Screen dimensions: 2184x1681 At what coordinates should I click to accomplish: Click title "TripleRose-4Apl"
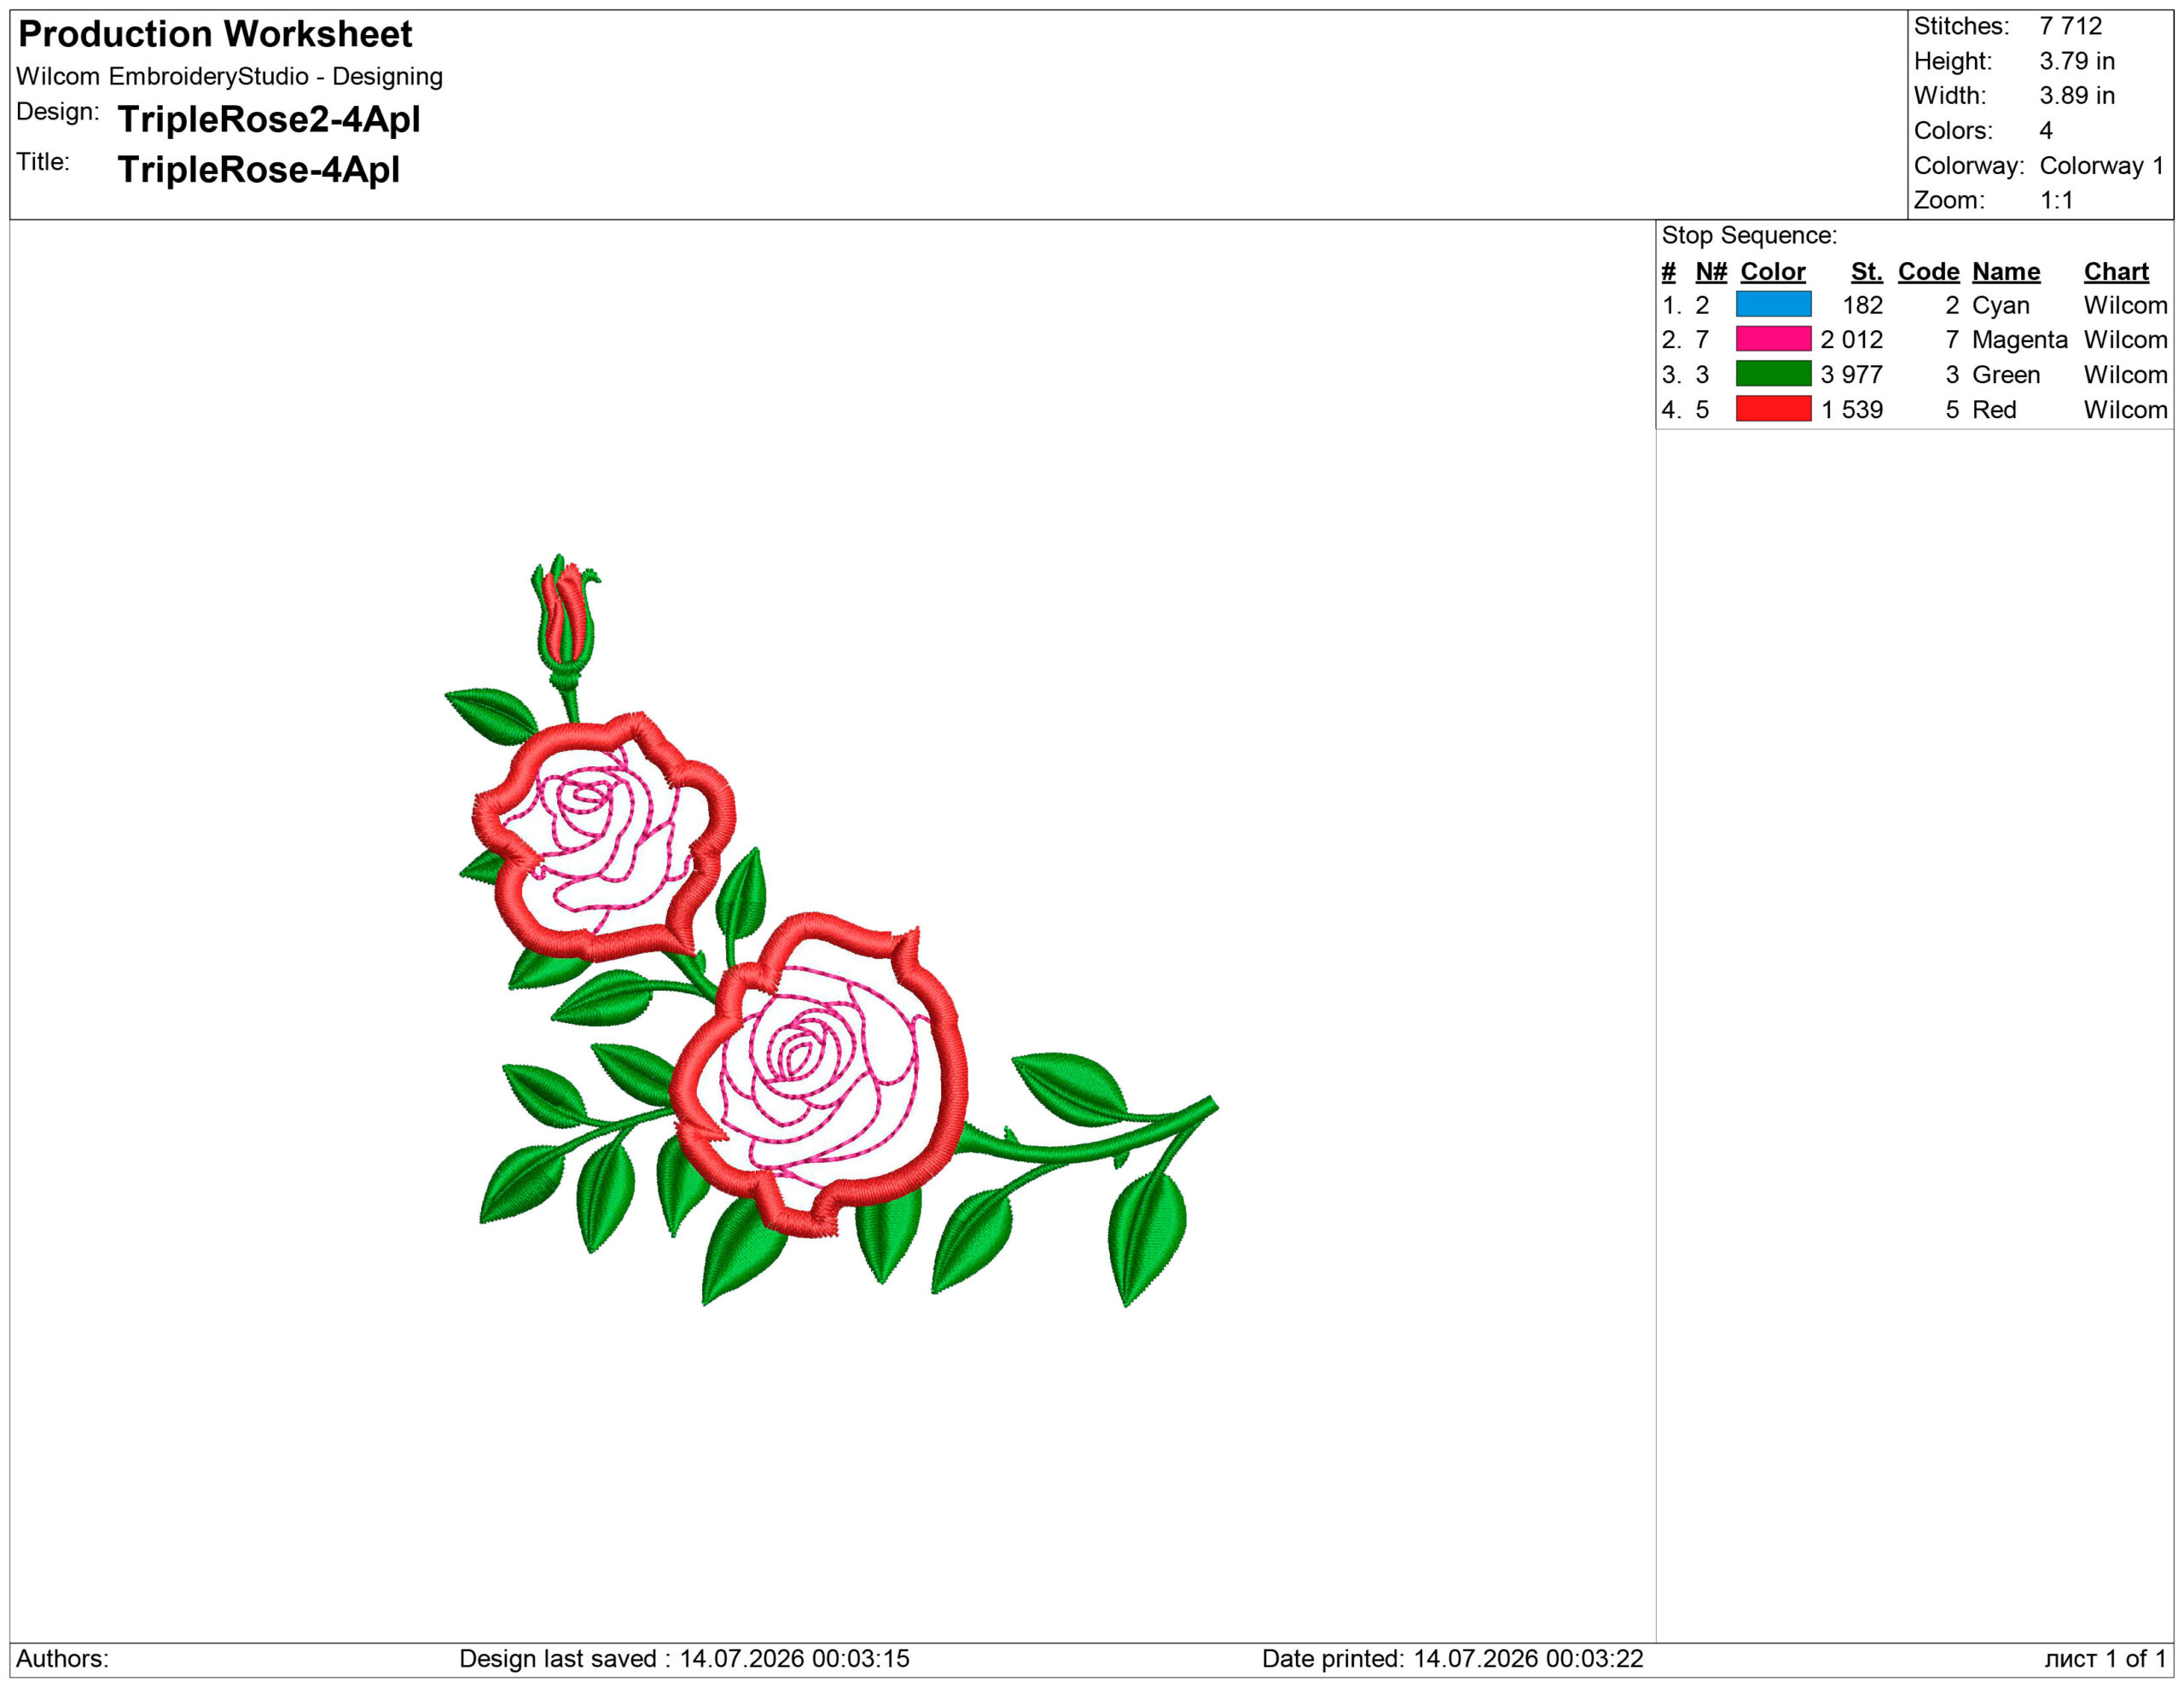pyautogui.click(x=258, y=169)
